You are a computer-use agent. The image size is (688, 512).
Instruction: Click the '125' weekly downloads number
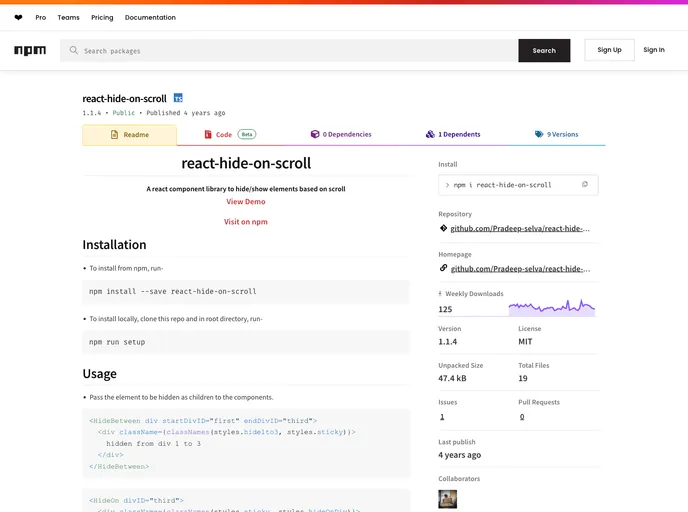coord(445,309)
